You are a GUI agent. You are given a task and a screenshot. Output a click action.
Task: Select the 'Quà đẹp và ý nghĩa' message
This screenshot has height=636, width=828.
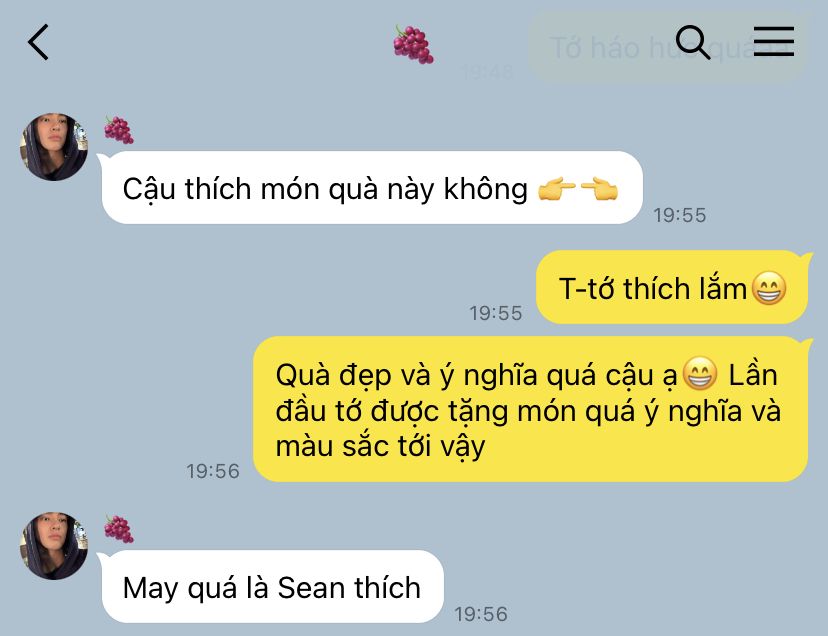531,409
